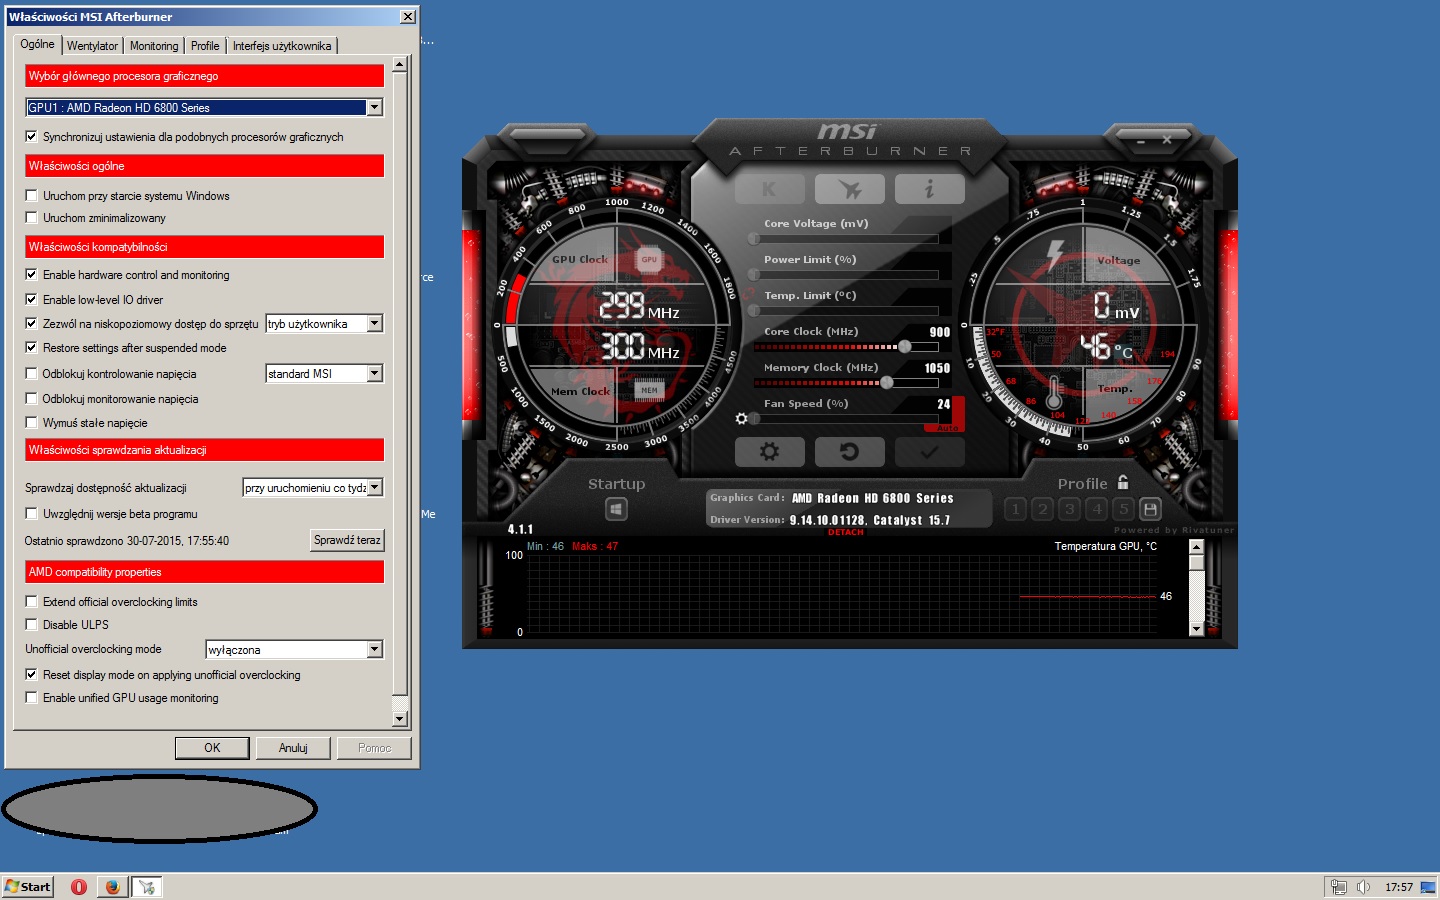Toggle Enable hardware control and monitoring
The image size is (1440, 900).
tap(31, 274)
